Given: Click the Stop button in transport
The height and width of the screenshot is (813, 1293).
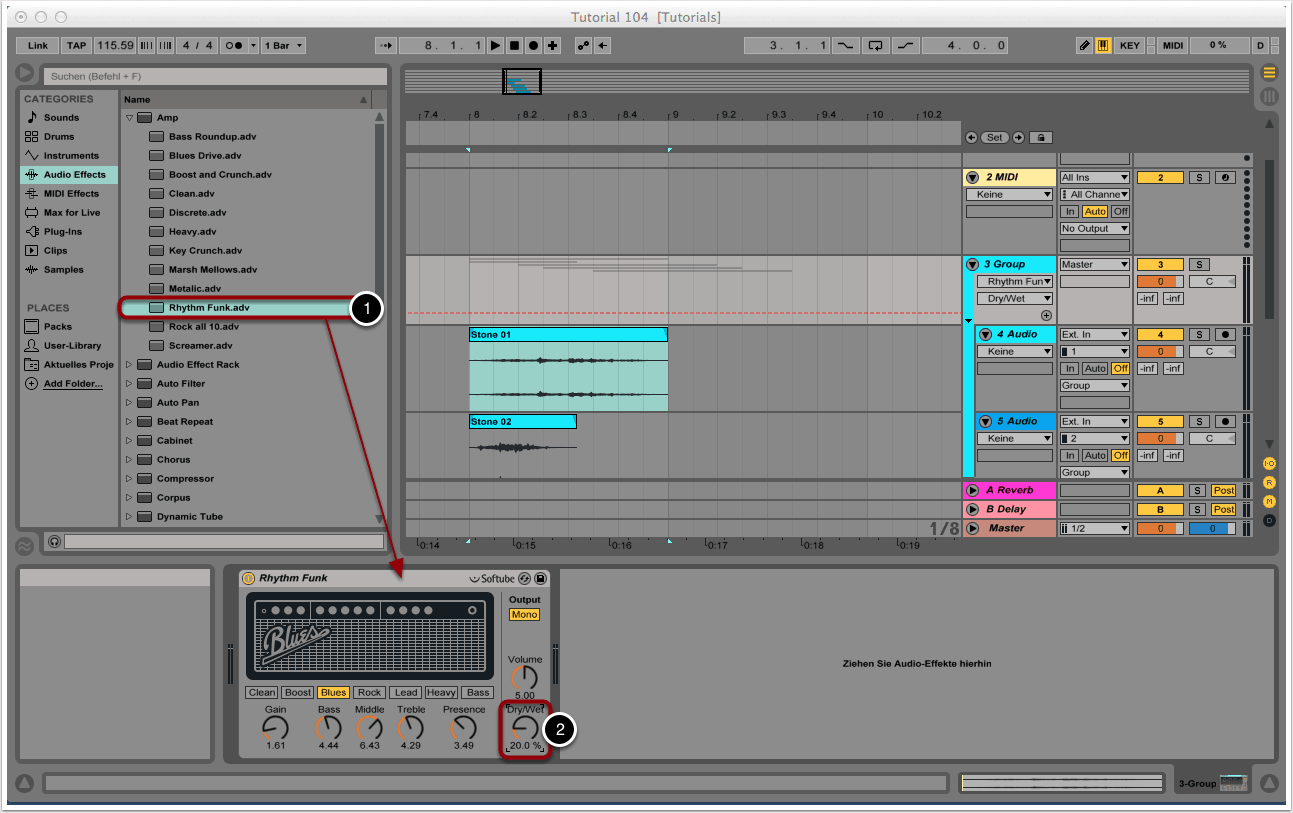Looking at the screenshot, I should click(x=515, y=45).
